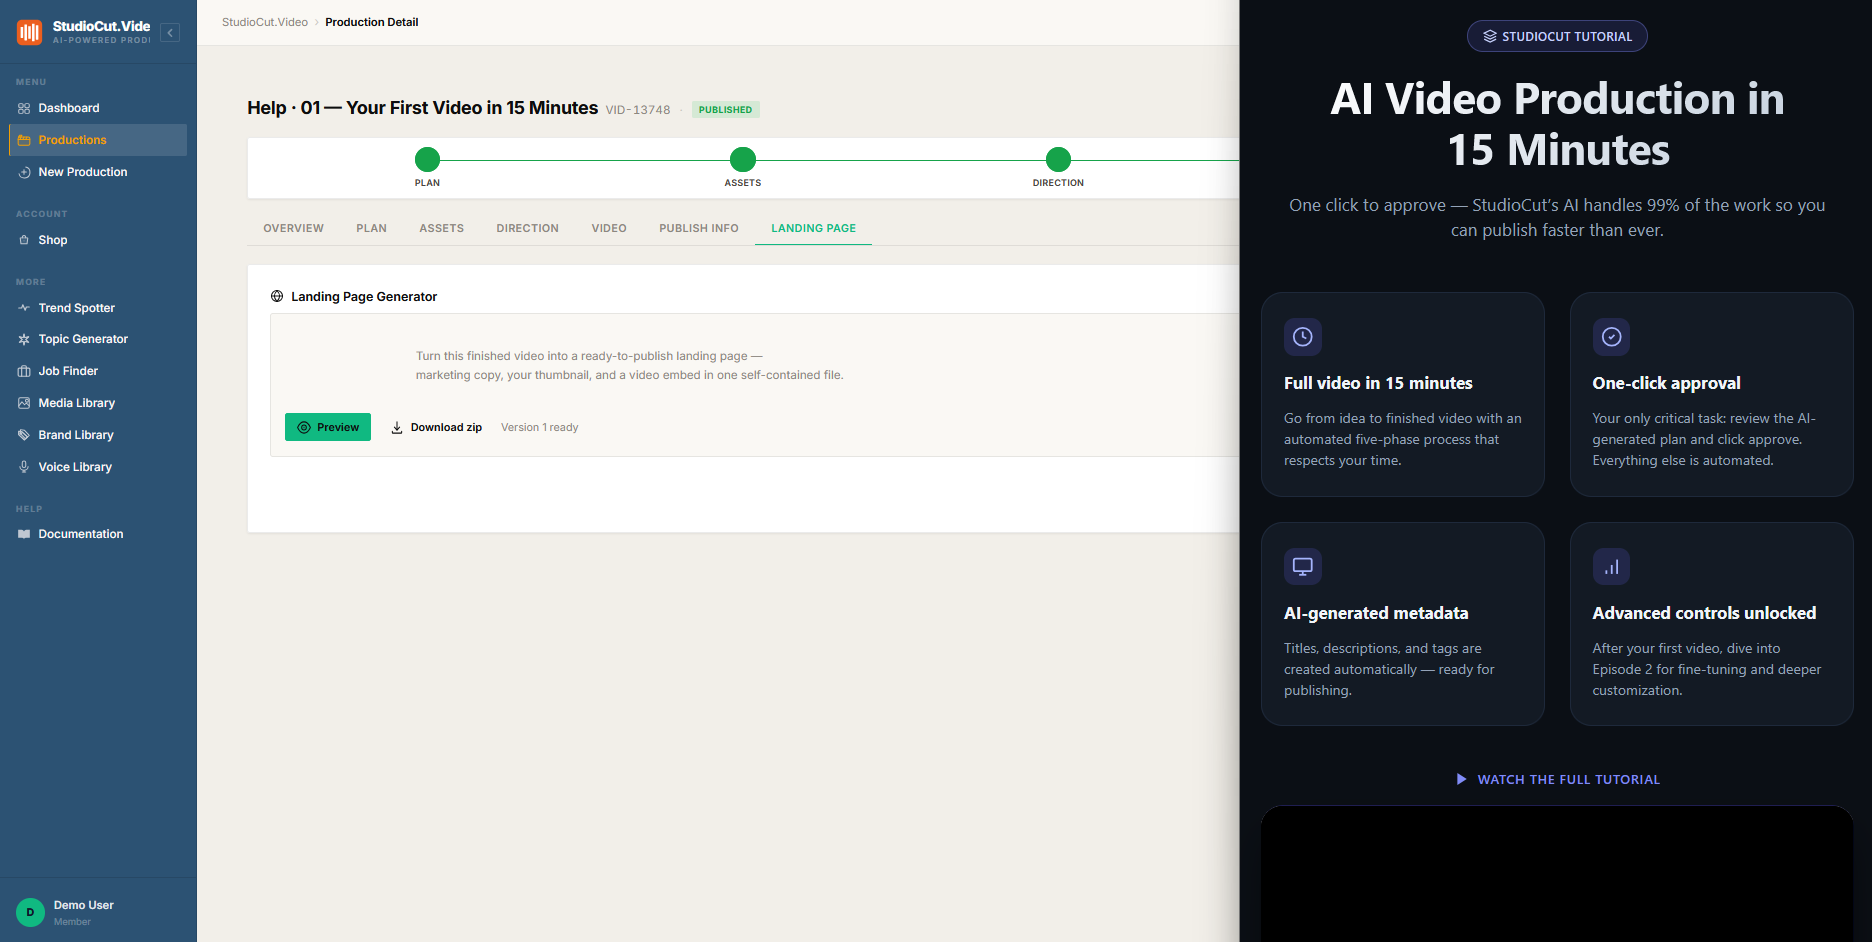The height and width of the screenshot is (942, 1872).
Task: Click the Advanced controls unlocked heading
Action: pyautogui.click(x=1704, y=613)
